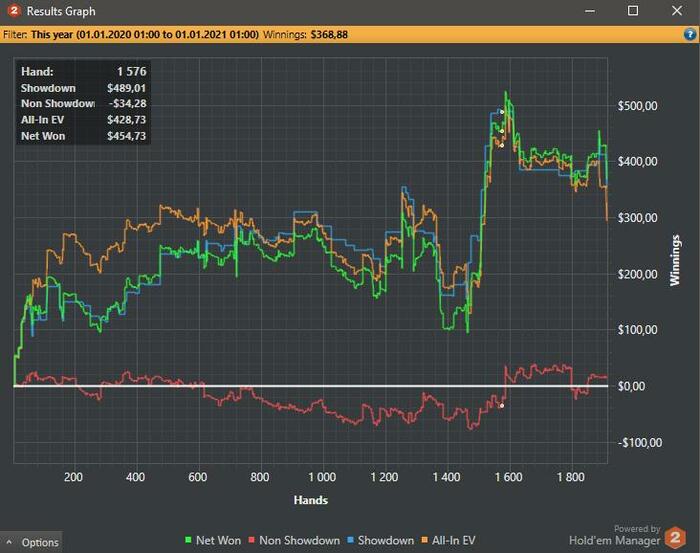Screen dimensions: 700x553
Task: Click the 800 hands axis label
Action: tap(260, 477)
